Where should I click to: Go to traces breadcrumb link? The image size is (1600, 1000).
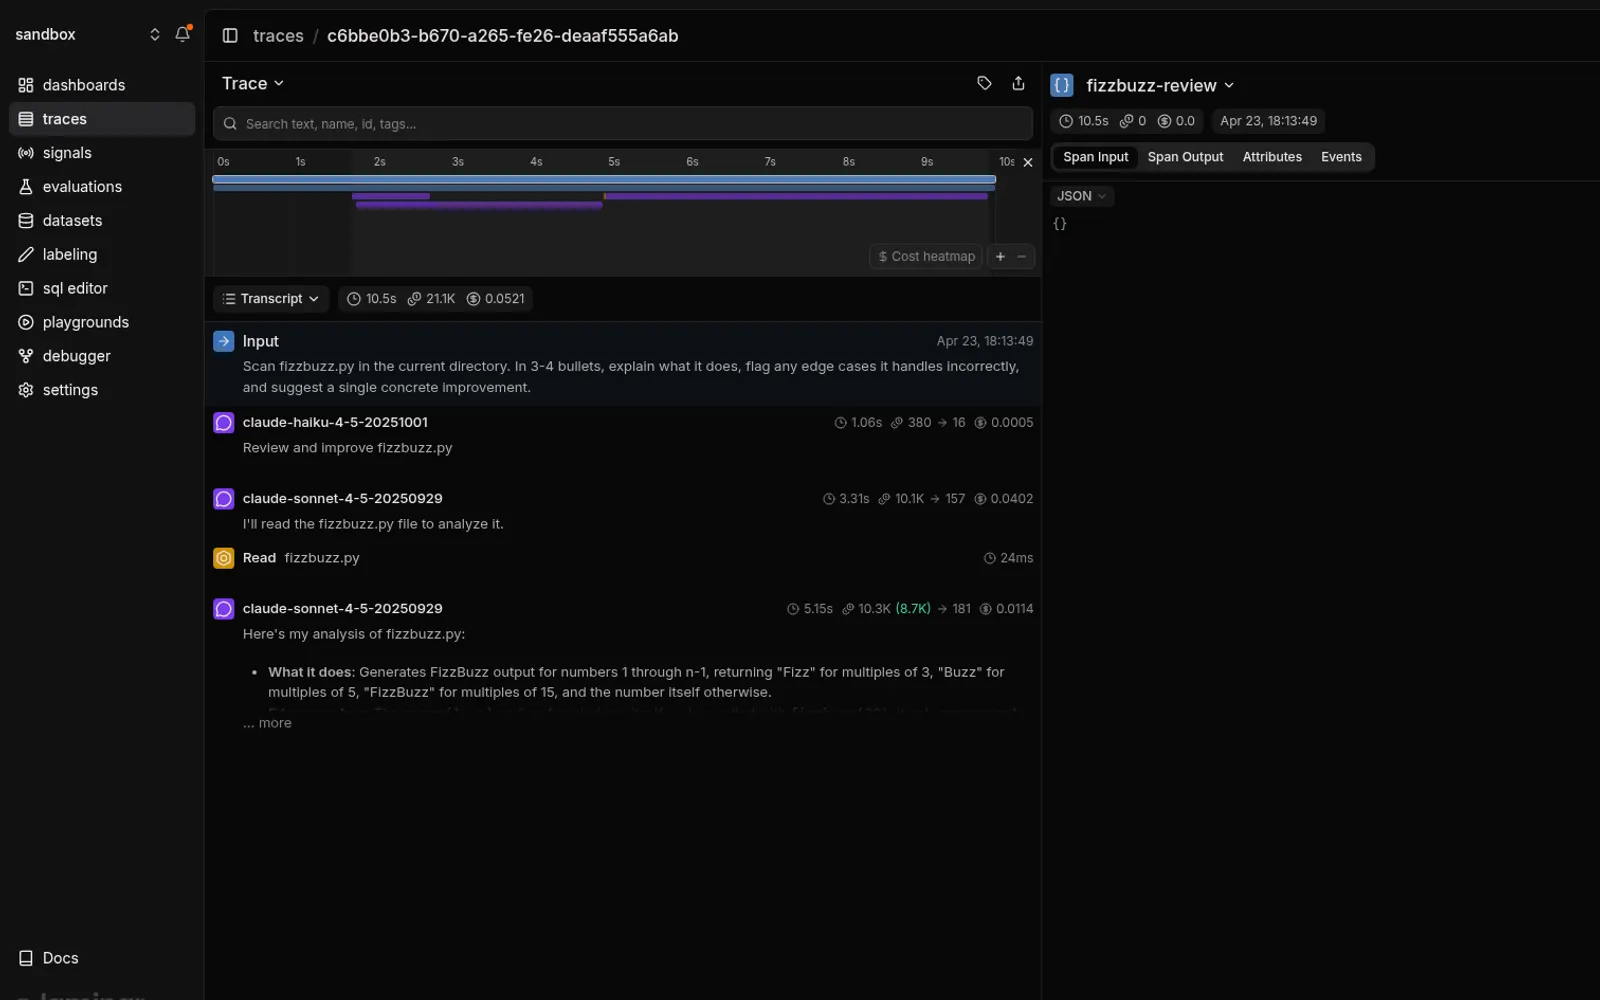(278, 36)
